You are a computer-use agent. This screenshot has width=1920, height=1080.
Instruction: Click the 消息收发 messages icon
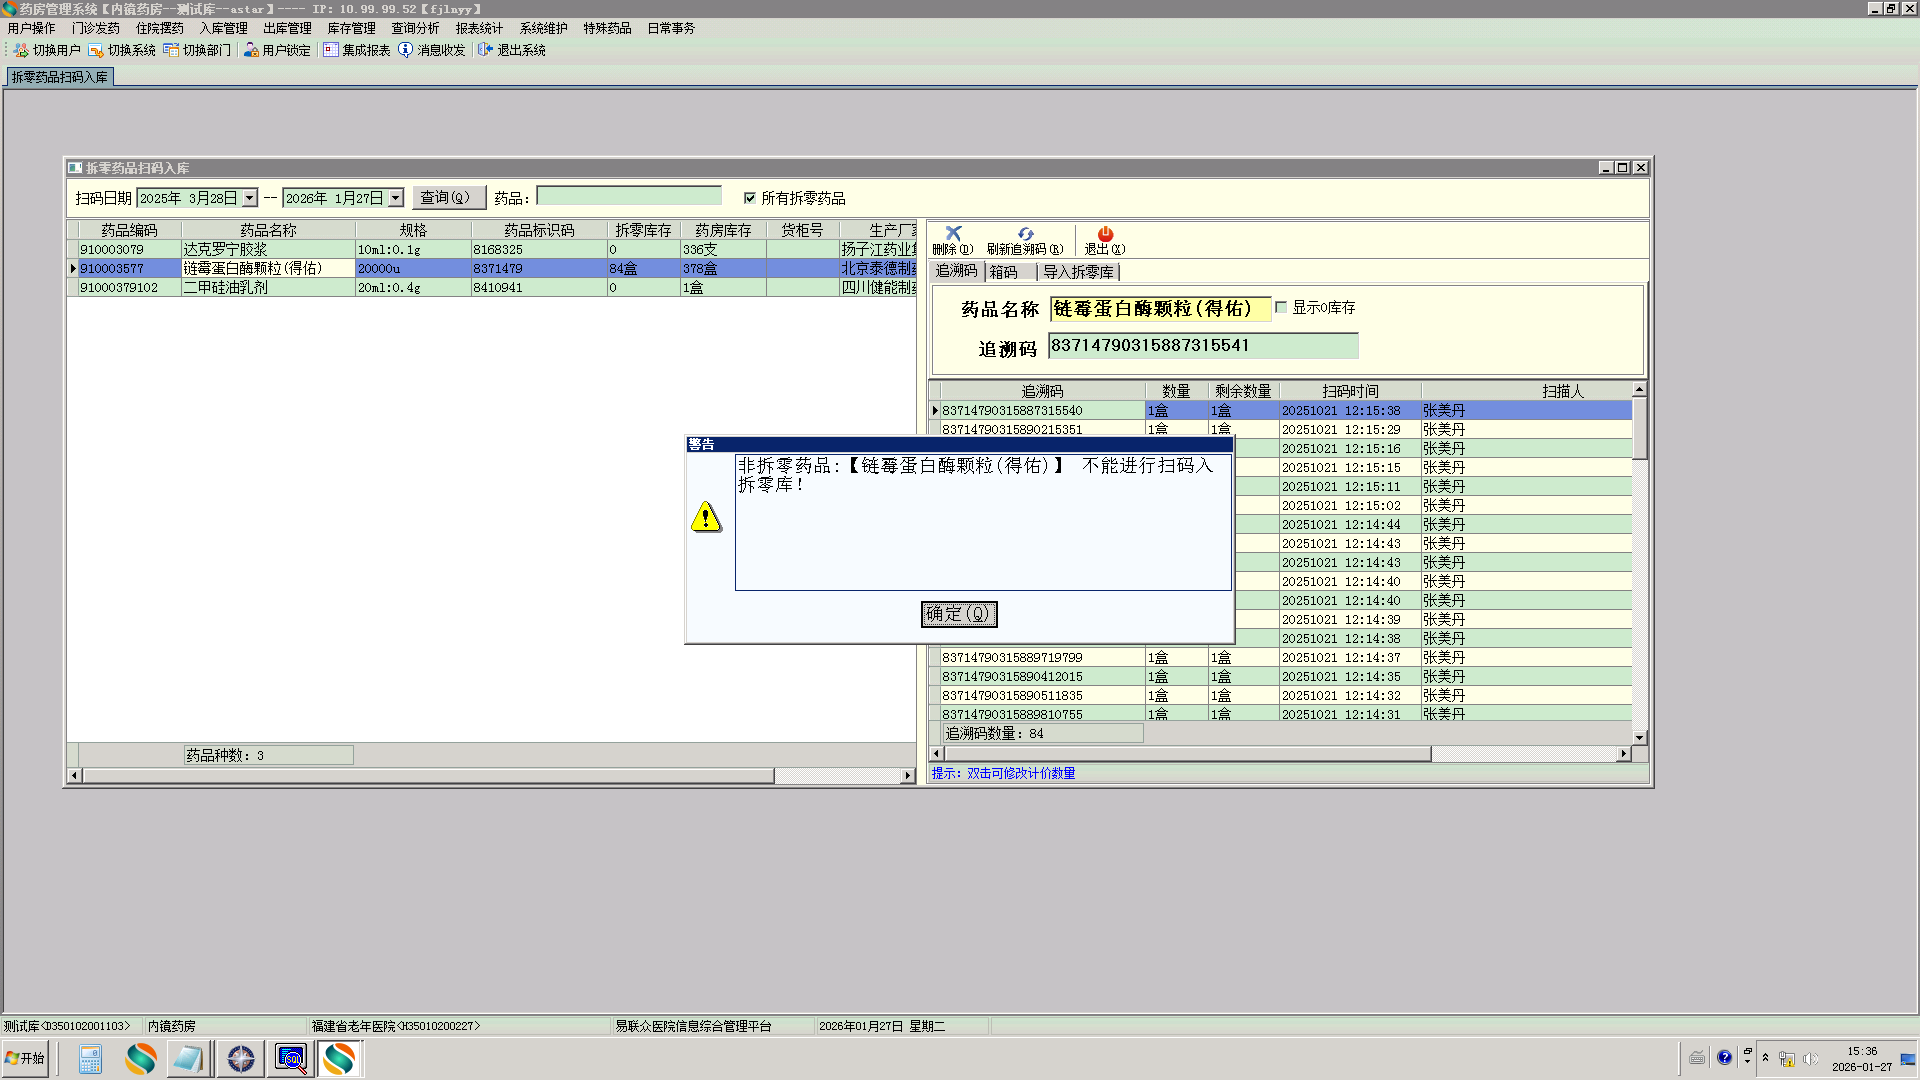405,50
